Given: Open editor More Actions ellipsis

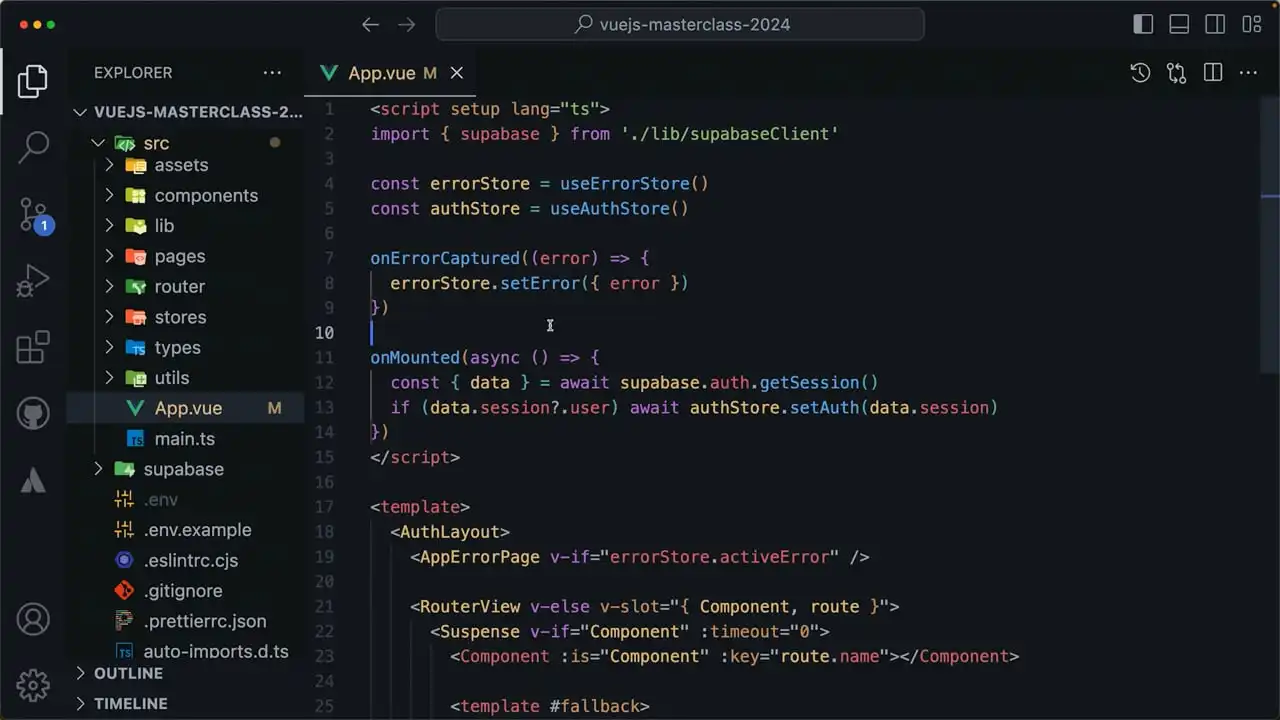Looking at the screenshot, I should (x=1248, y=73).
